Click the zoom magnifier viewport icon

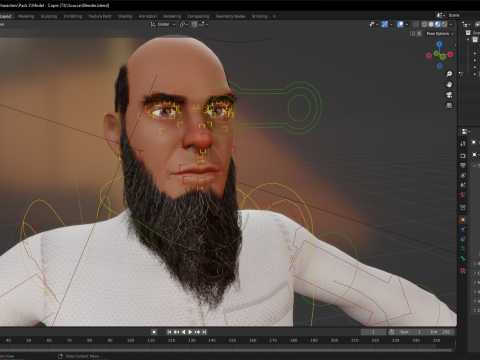coord(449,74)
